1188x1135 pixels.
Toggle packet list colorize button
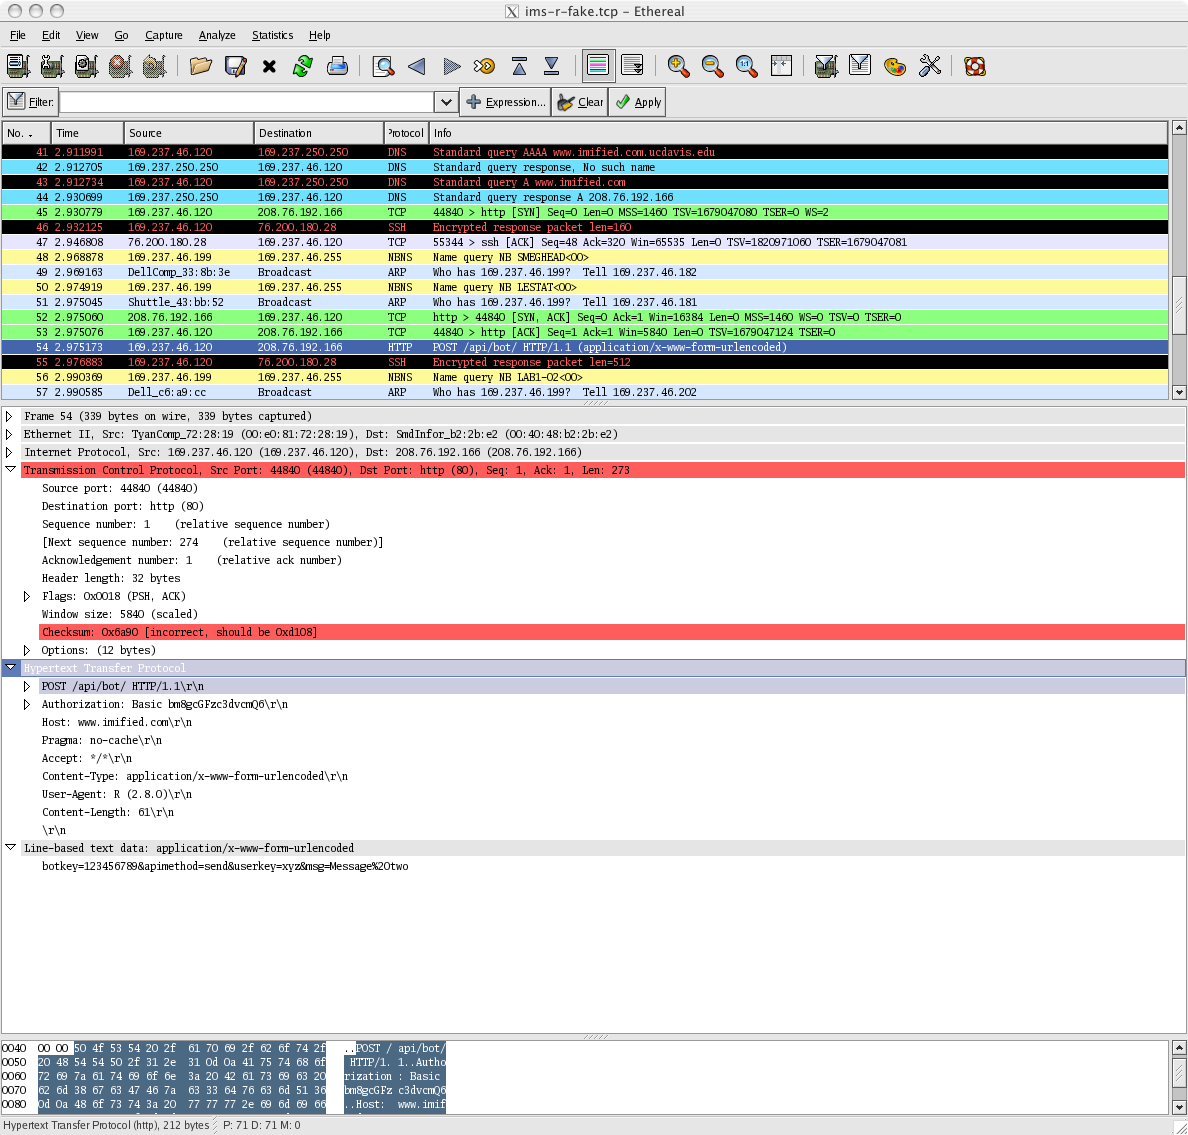pyautogui.click(x=598, y=67)
